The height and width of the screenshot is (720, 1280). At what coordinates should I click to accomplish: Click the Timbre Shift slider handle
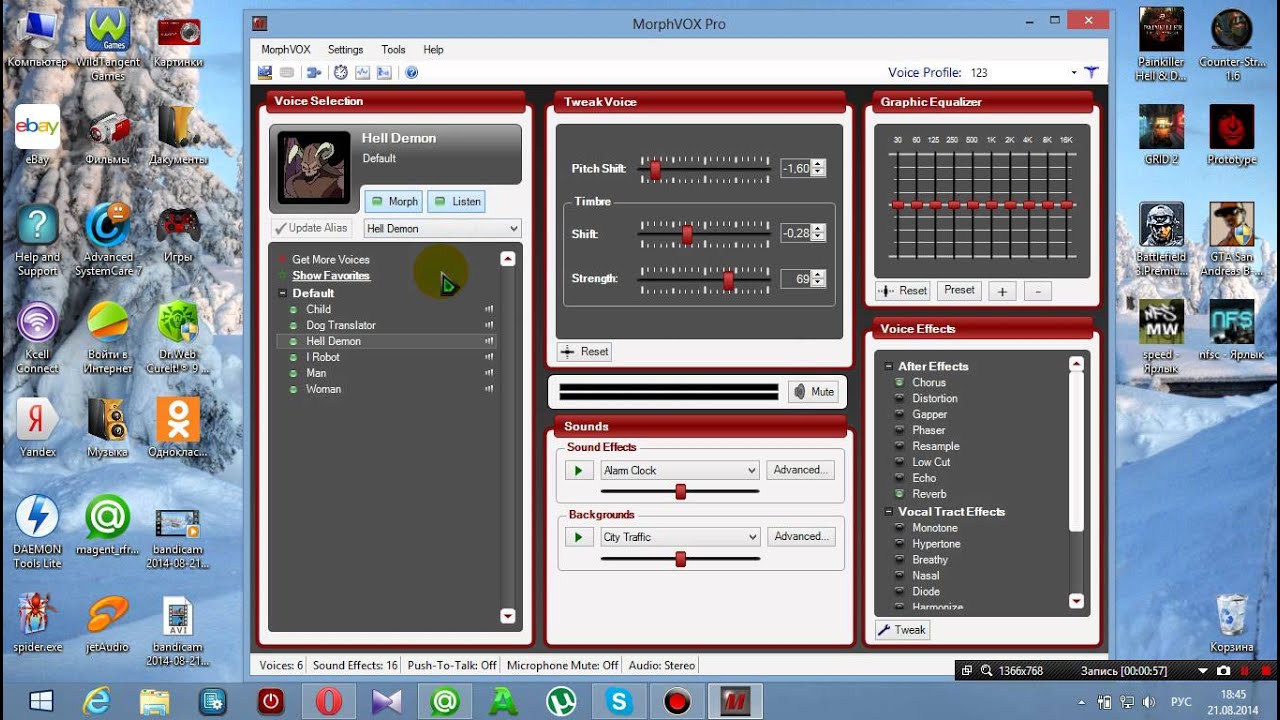tap(687, 234)
